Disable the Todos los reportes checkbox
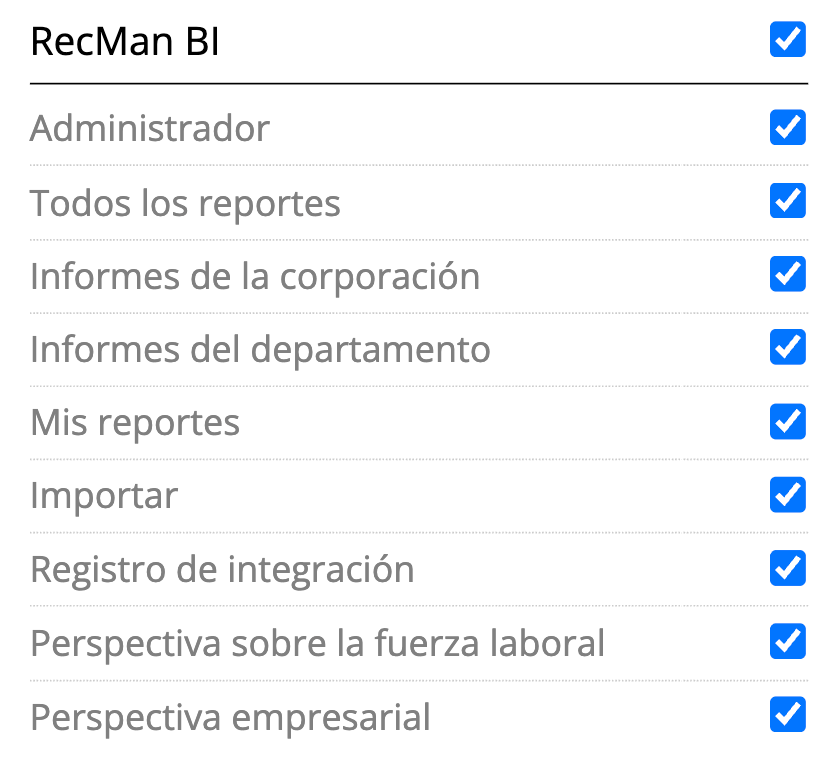 coord(787,201)
